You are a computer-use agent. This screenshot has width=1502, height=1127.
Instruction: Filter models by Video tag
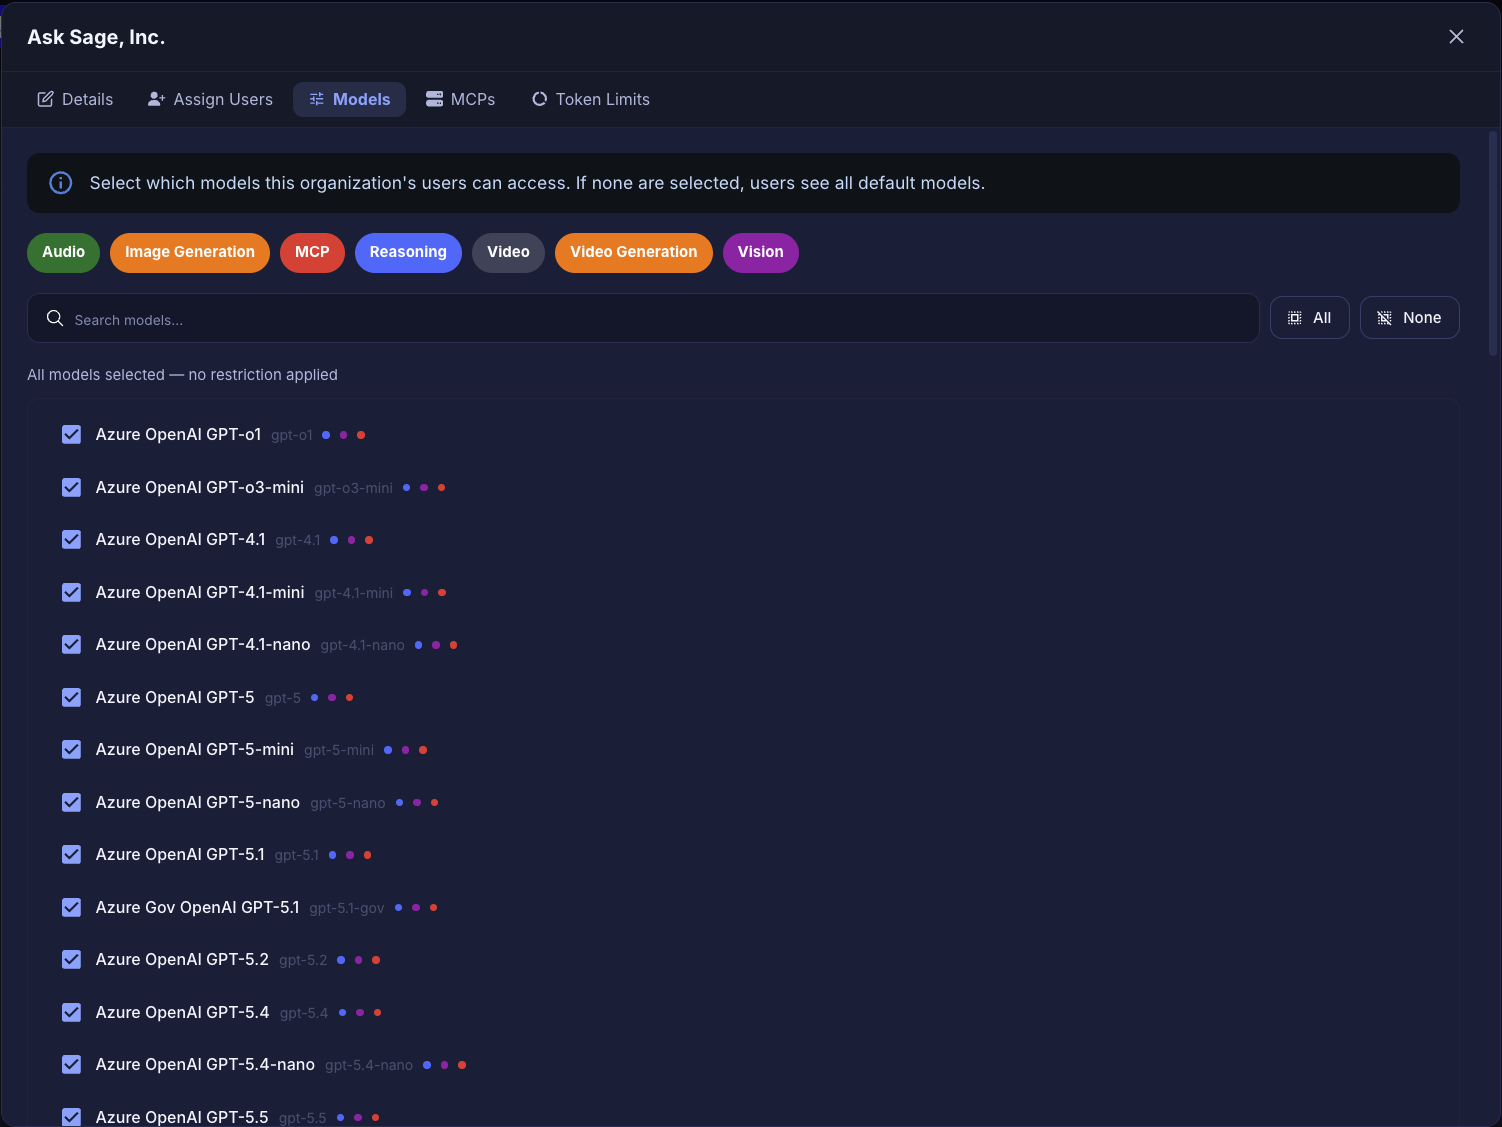508,252
